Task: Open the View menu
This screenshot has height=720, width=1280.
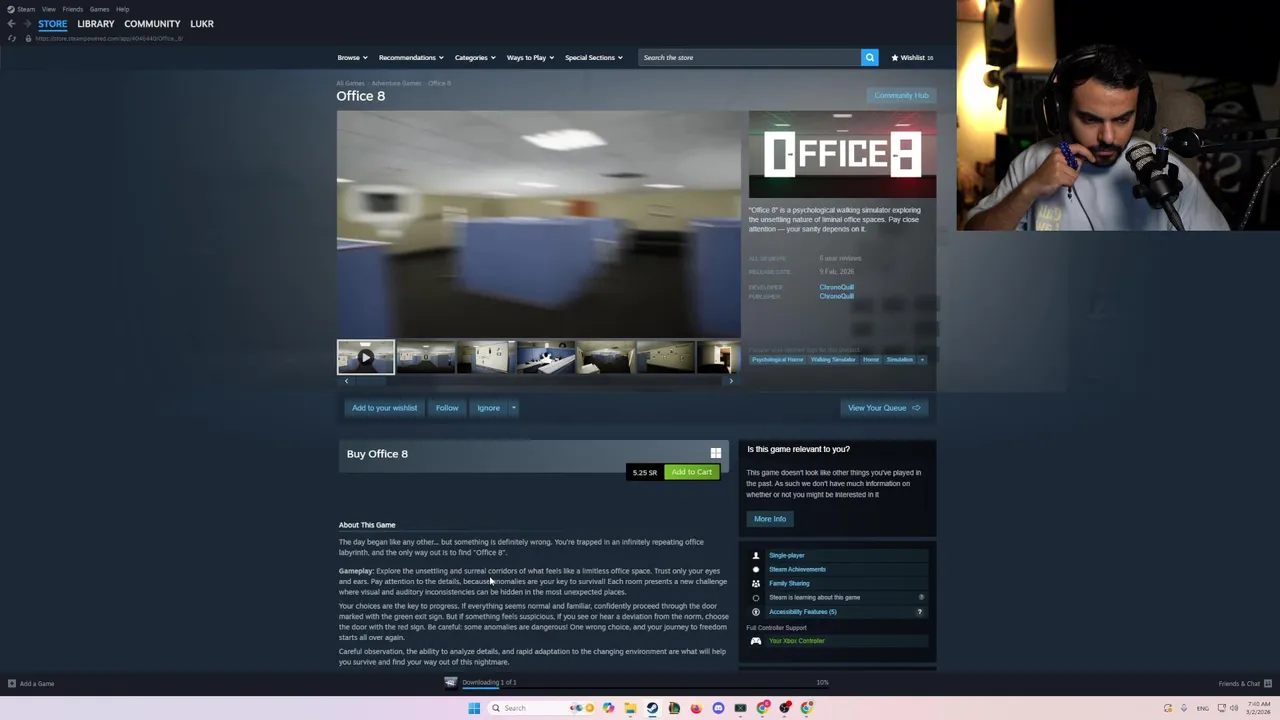Action: (x=48, y=9)
